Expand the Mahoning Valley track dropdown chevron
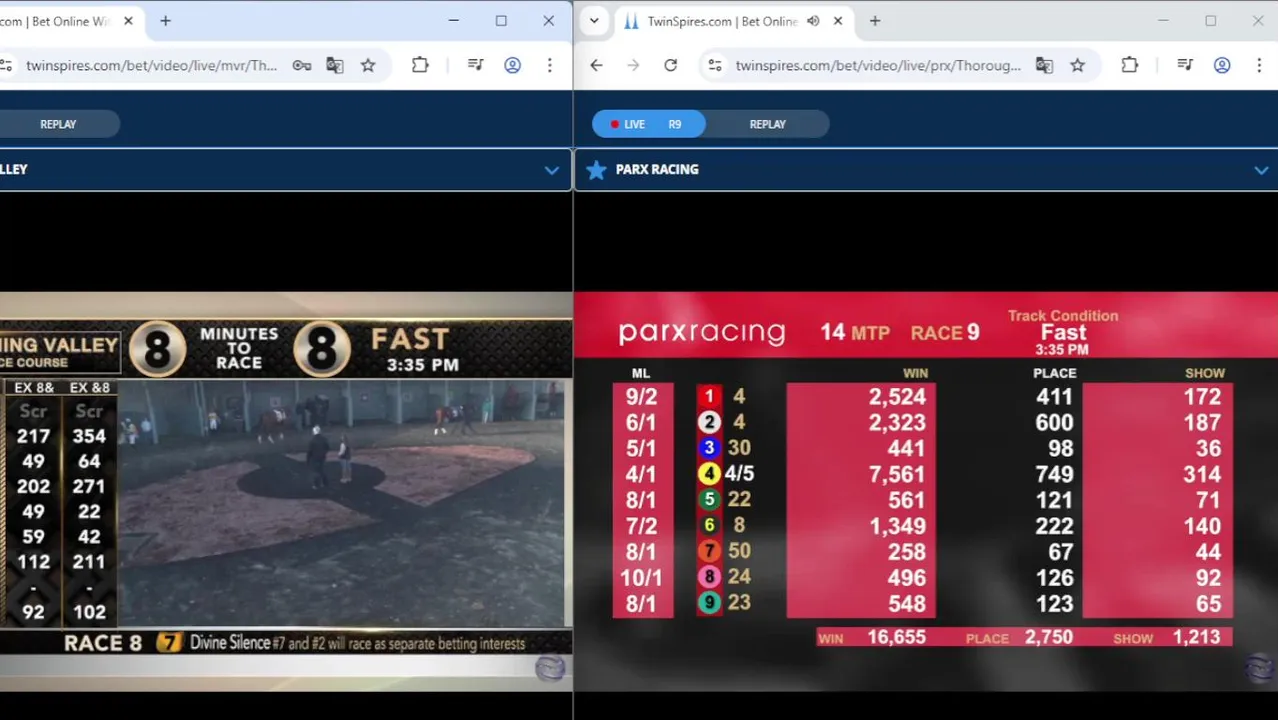 tap(551, 170)
